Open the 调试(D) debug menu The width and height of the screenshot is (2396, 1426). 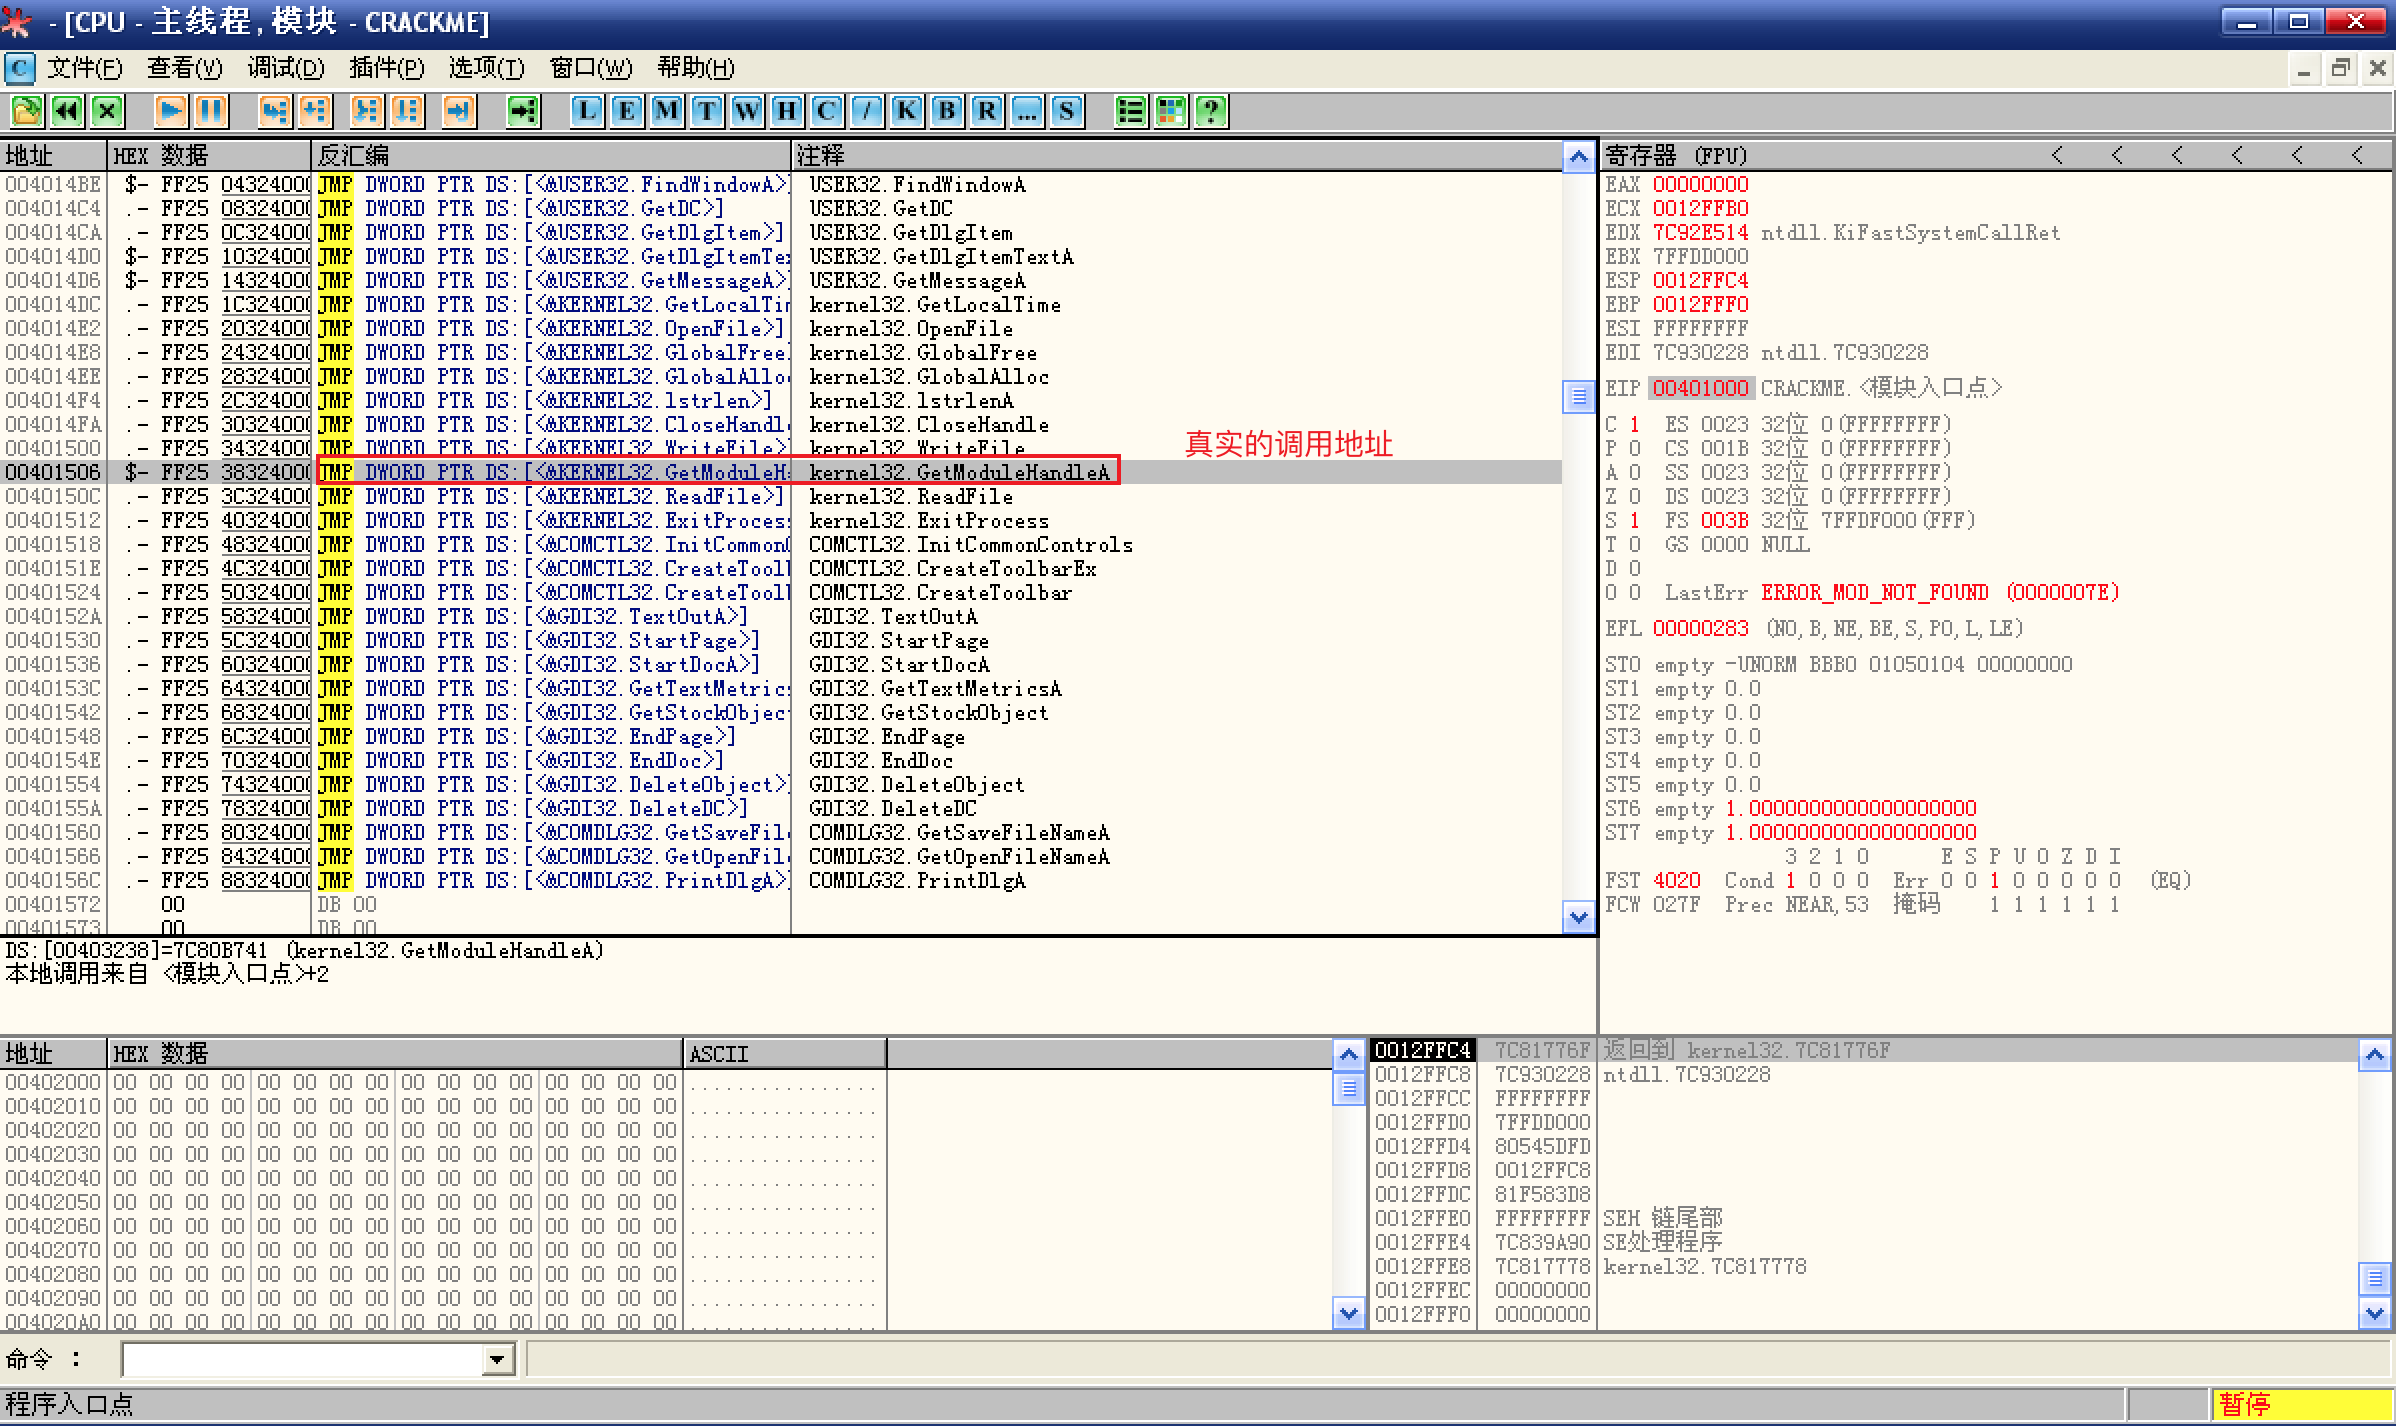(x=286, y=68)
